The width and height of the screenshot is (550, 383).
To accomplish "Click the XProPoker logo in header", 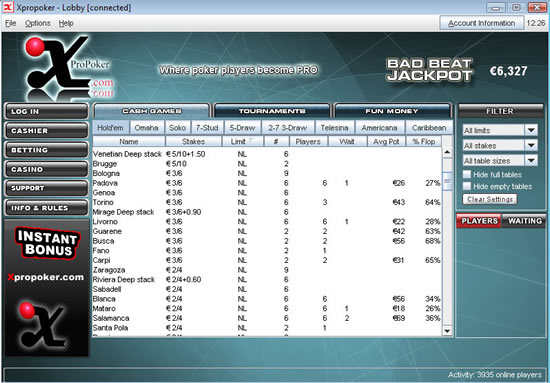I will [68, 66].
